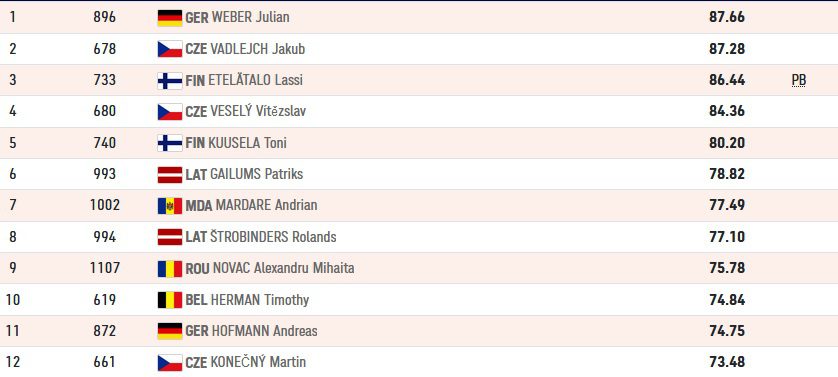Open ŠTROBINDERS Rolands athlete page
838x377 pixels.
[x=274, y=236]
